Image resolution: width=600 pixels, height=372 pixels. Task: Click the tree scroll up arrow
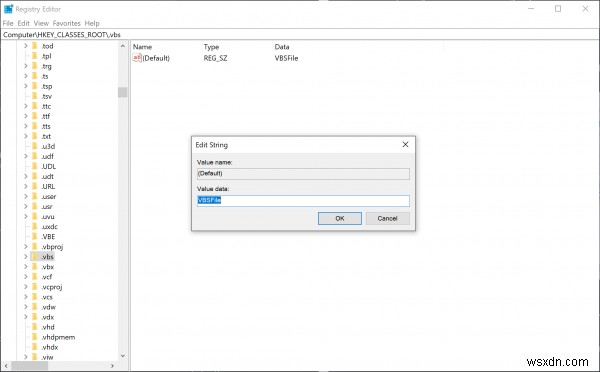click(122, 46)
